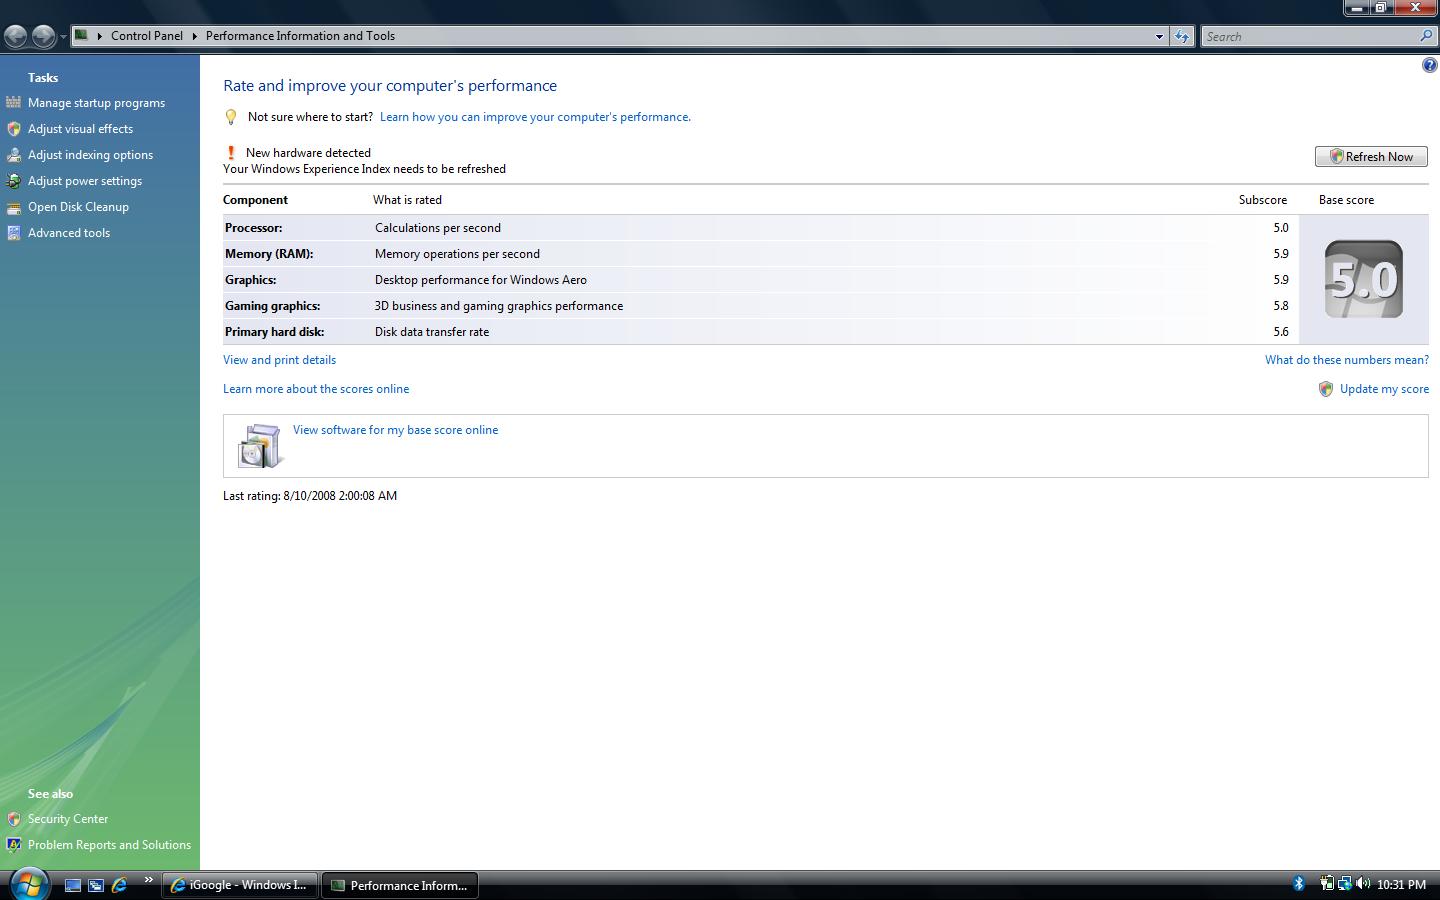Screen dimensions: 1440x900
Task: Click the Advanced tools icon
Action: 13,233
